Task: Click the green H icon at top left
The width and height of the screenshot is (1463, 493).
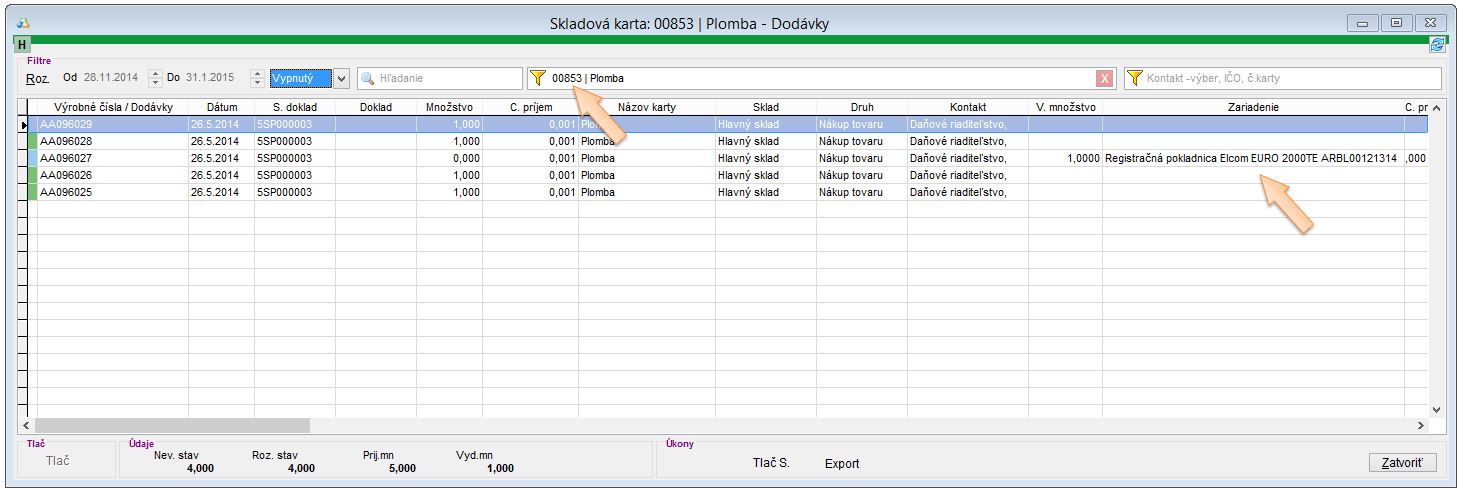Action: 22,45
